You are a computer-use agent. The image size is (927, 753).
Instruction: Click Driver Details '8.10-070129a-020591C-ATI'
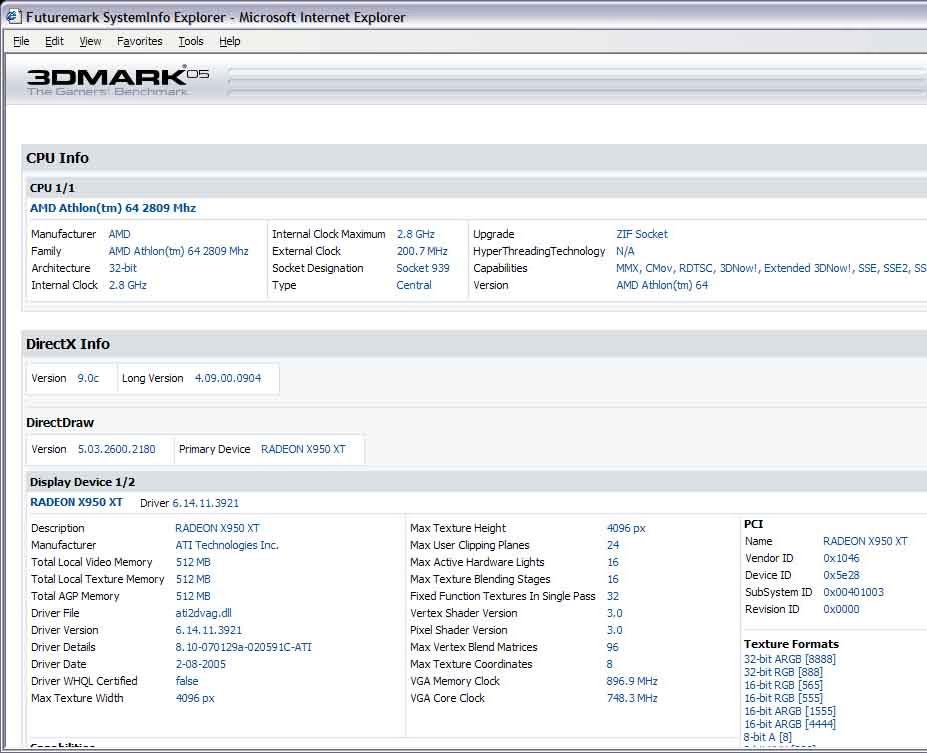tap(244, 647)
